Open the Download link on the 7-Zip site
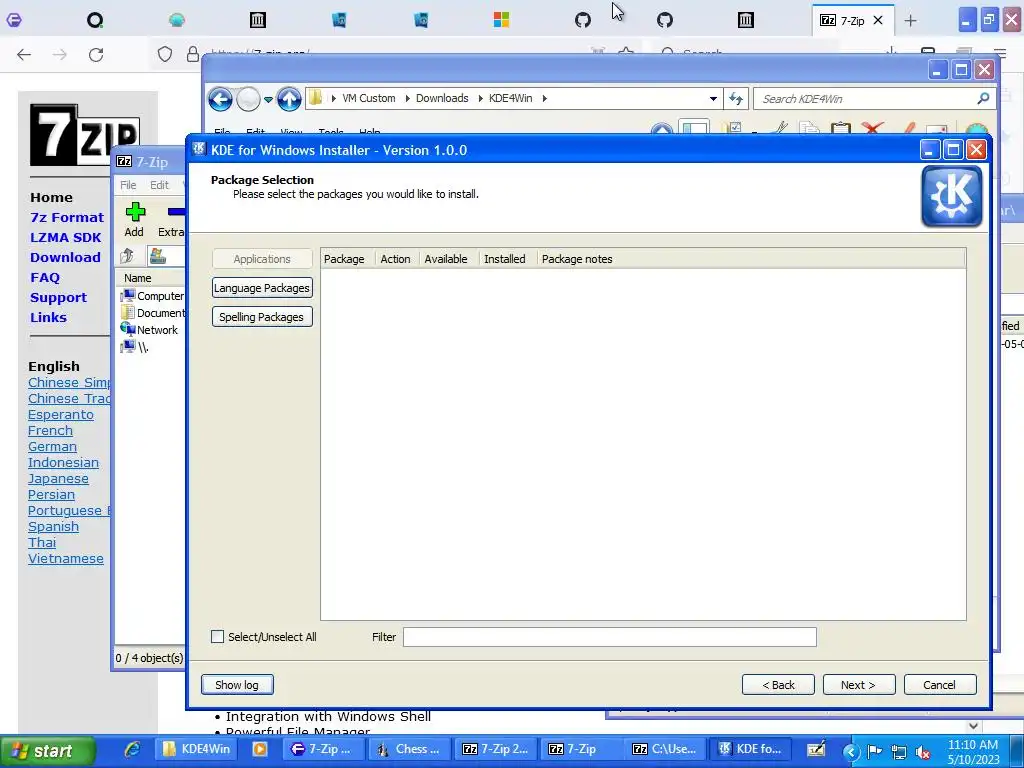The image size is (1024, 768). point(65,257)
